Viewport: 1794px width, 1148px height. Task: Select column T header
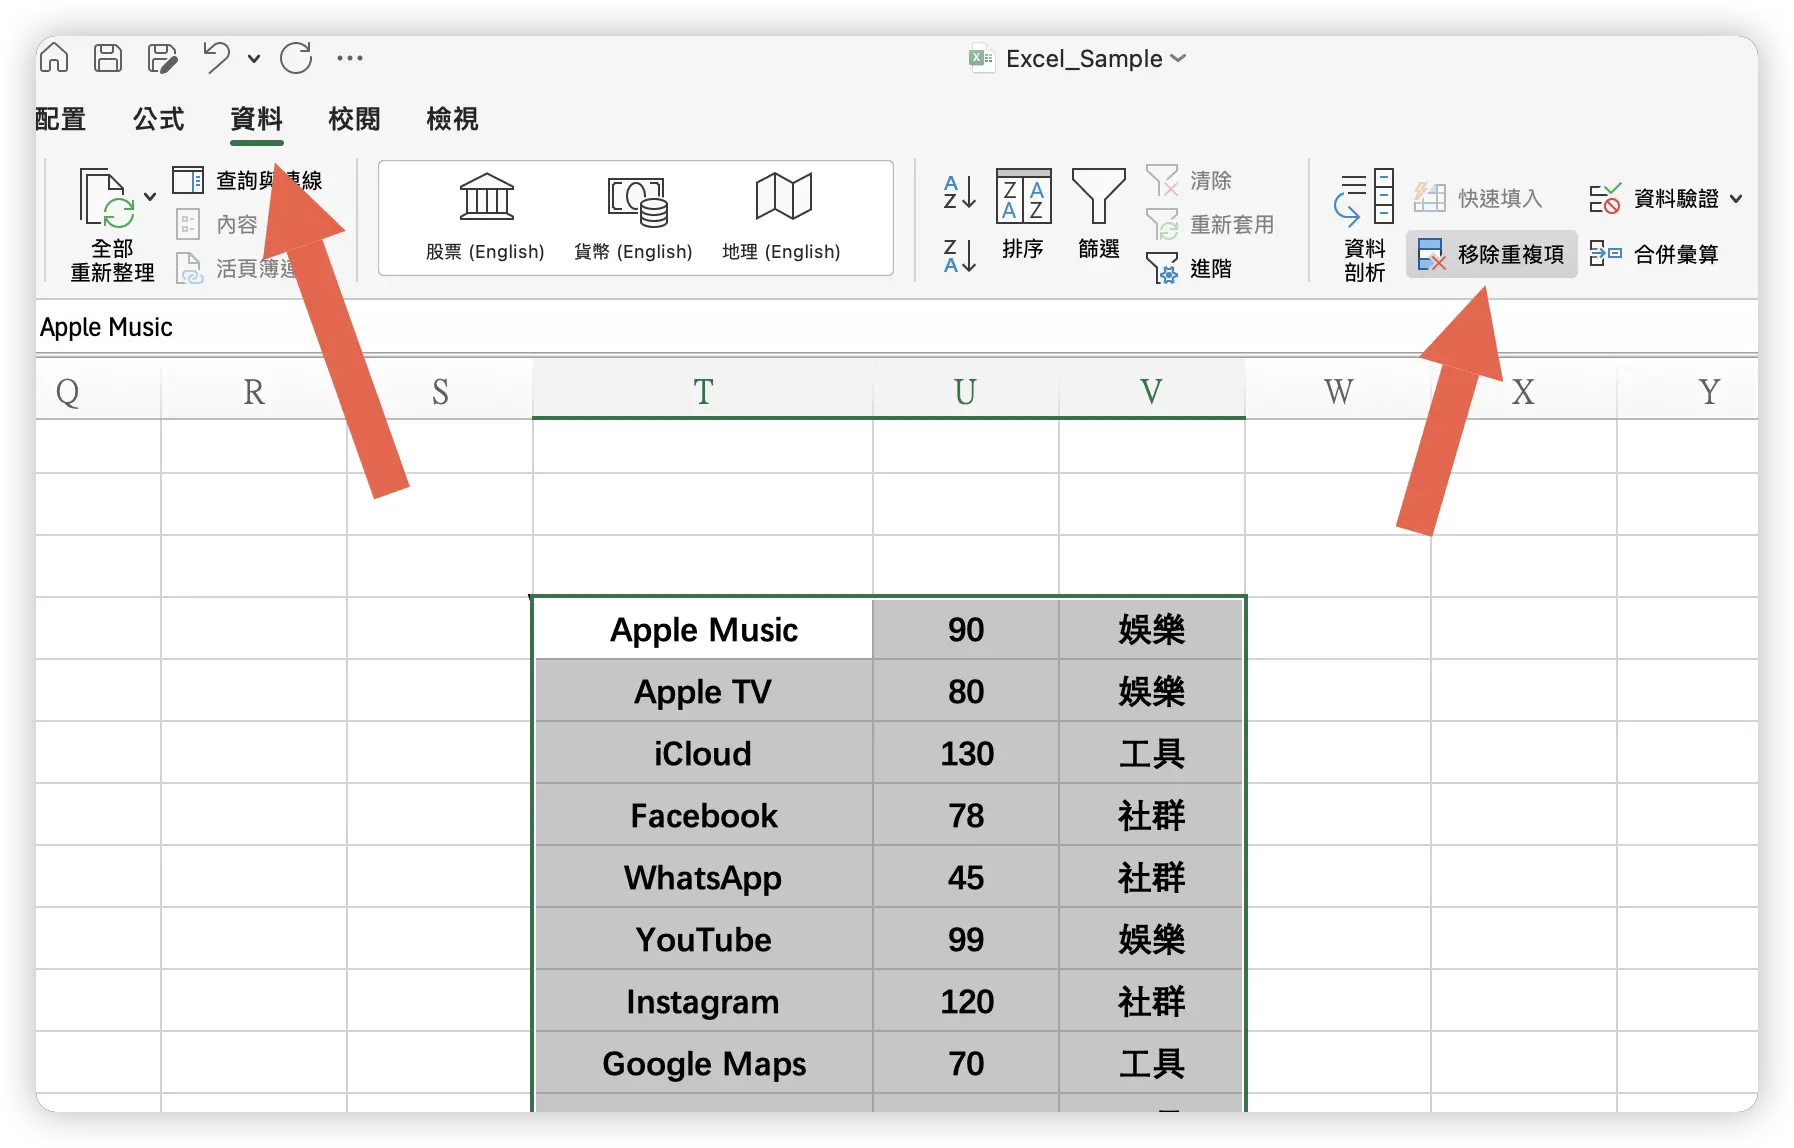tap(703, 391)
